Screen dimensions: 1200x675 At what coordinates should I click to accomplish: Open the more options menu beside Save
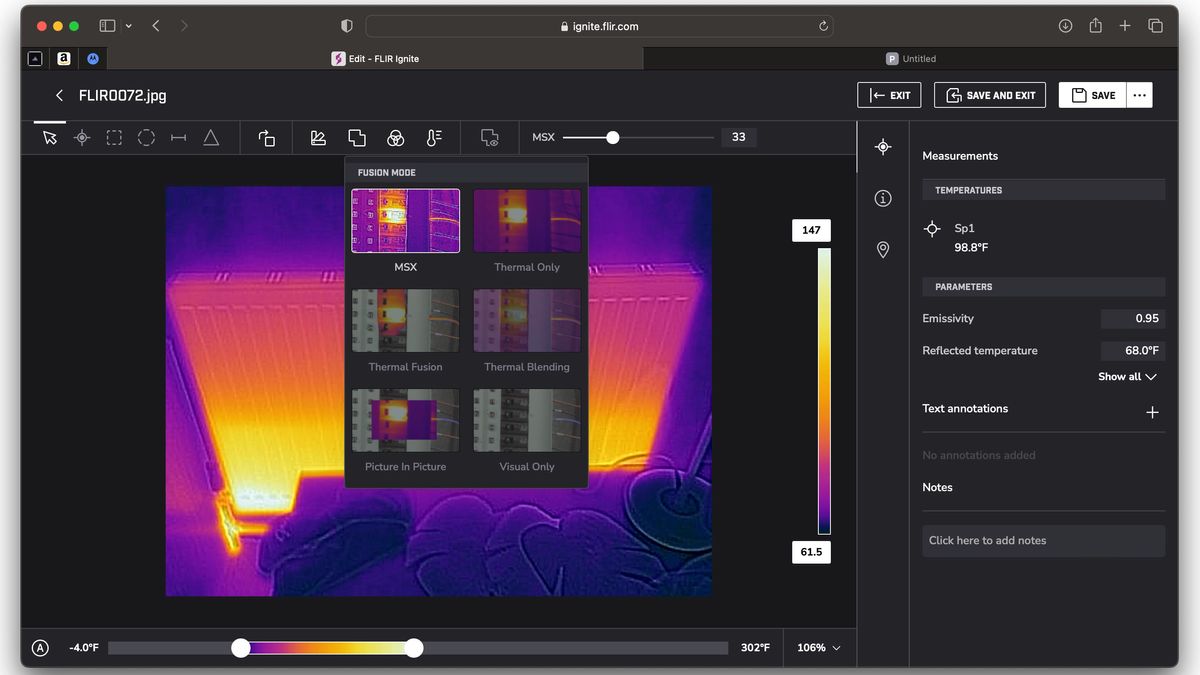tap(1139, 95)
